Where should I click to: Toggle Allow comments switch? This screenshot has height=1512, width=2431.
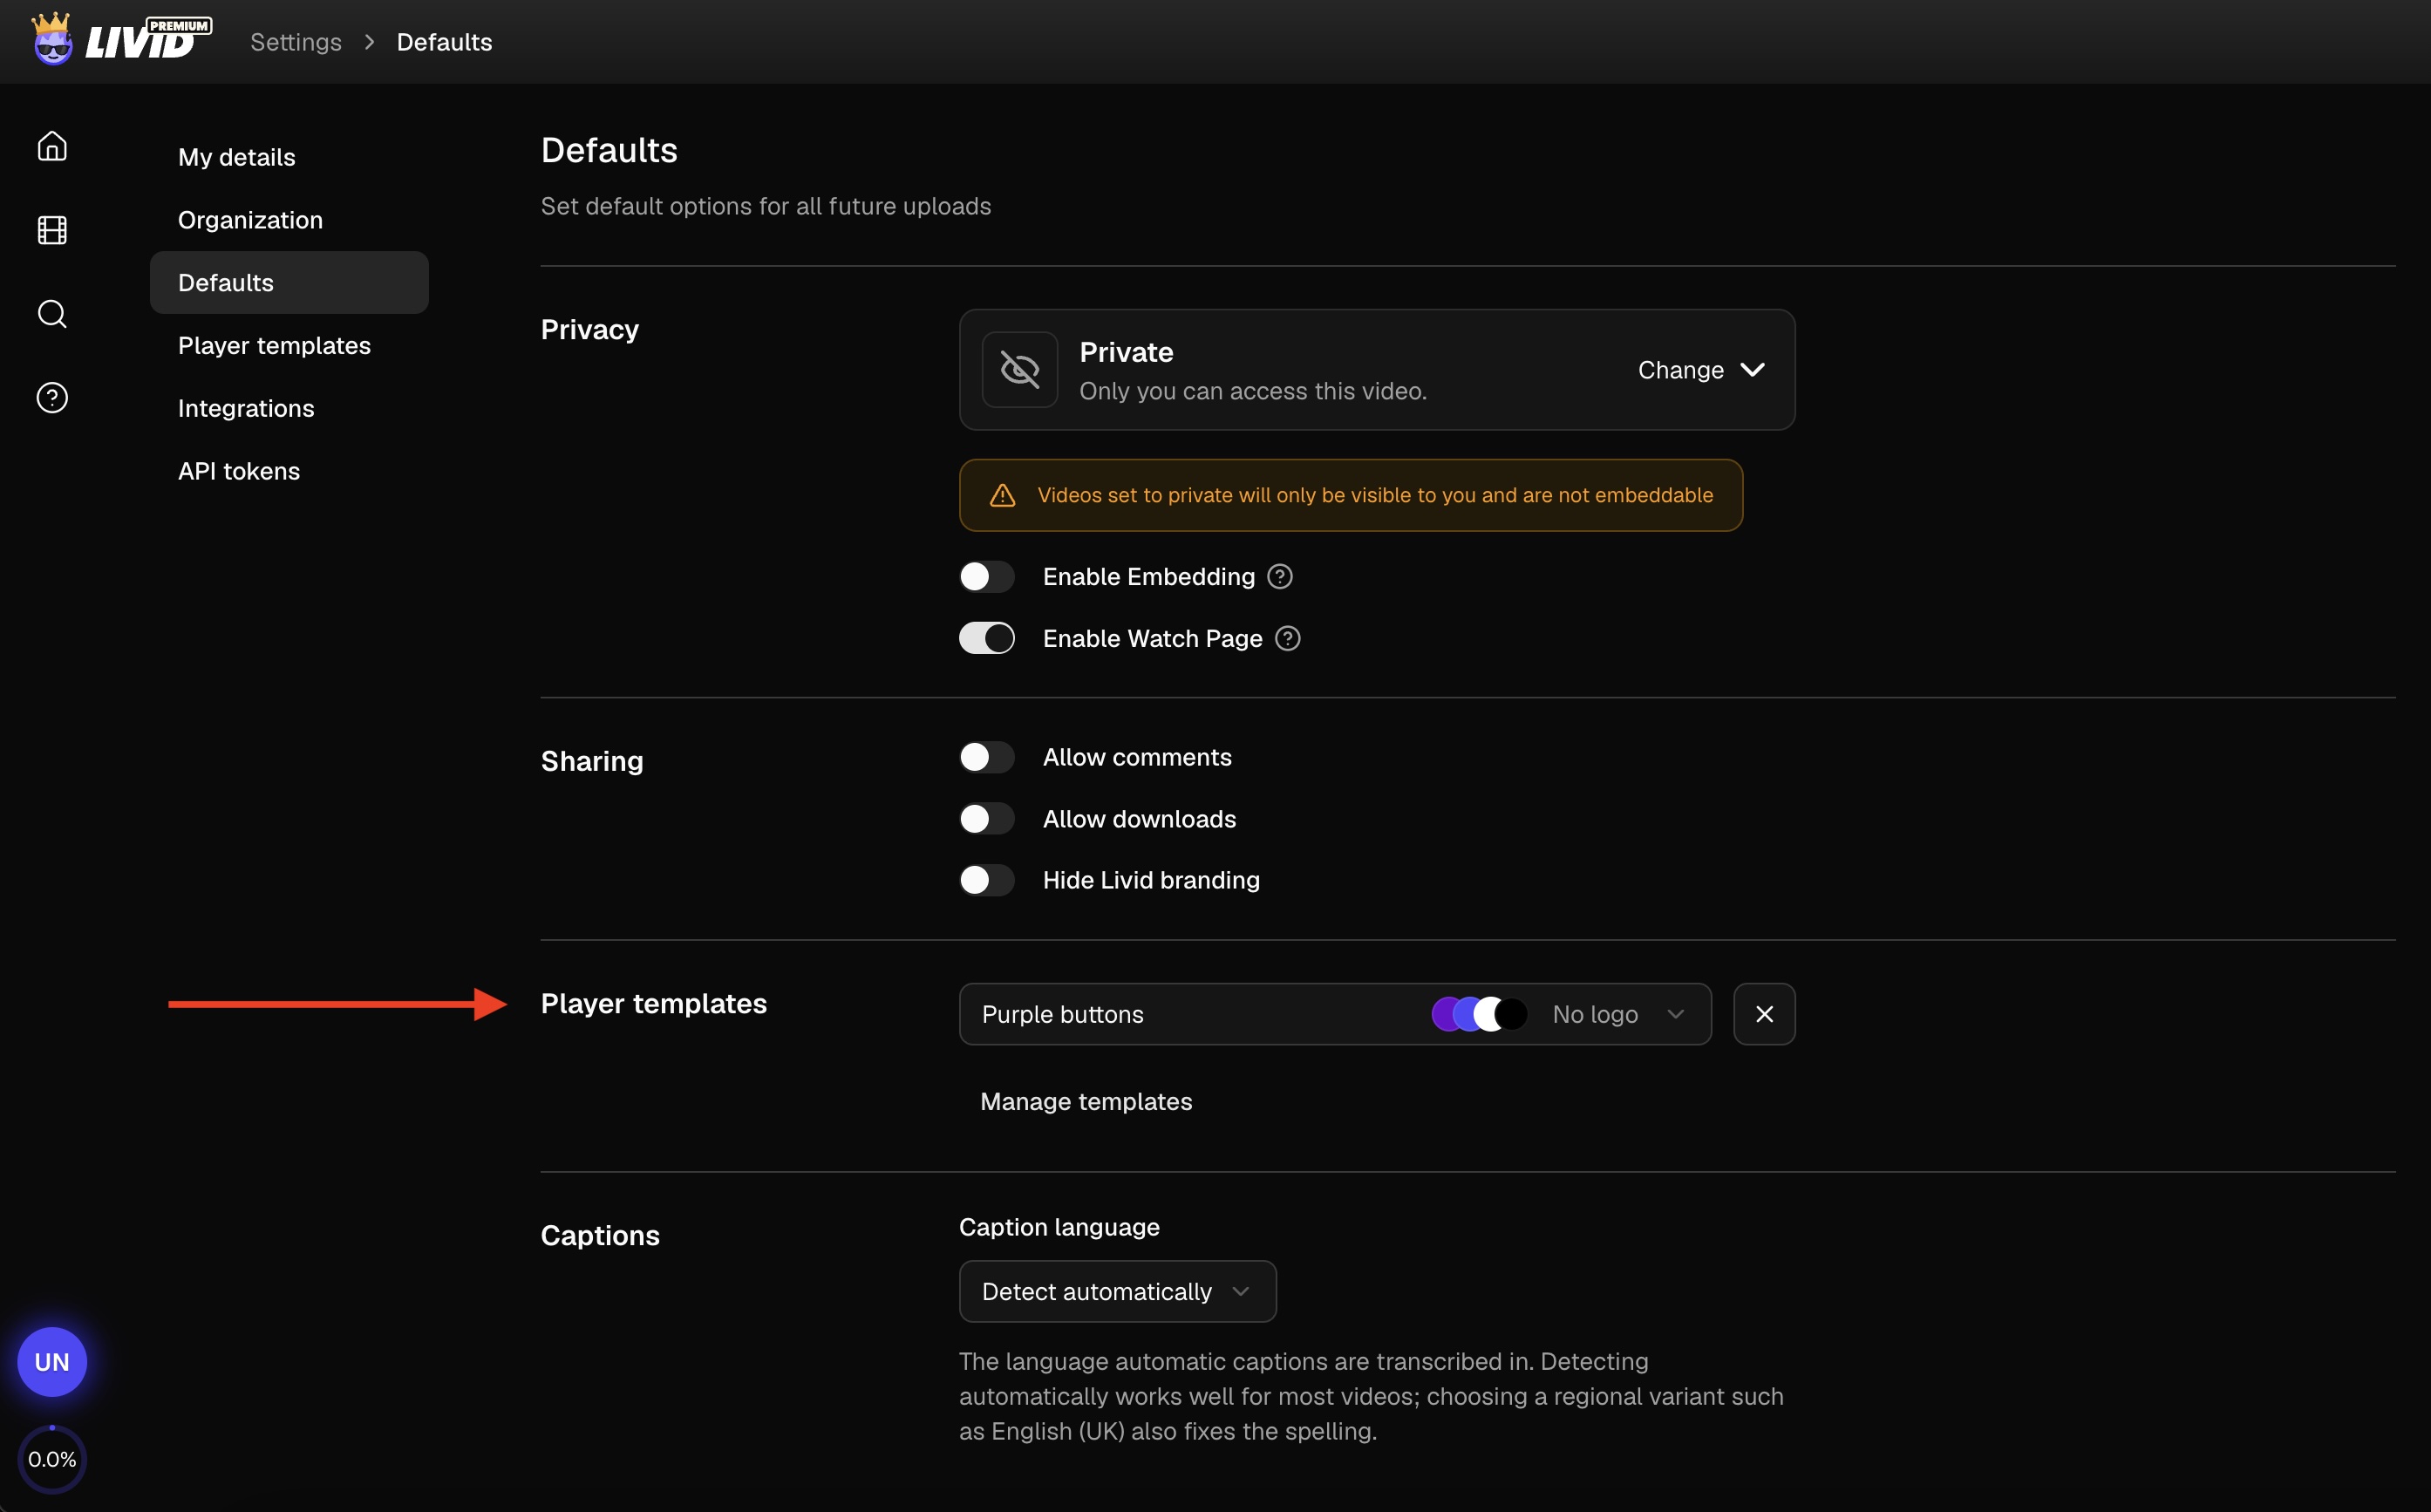point(987,758)
